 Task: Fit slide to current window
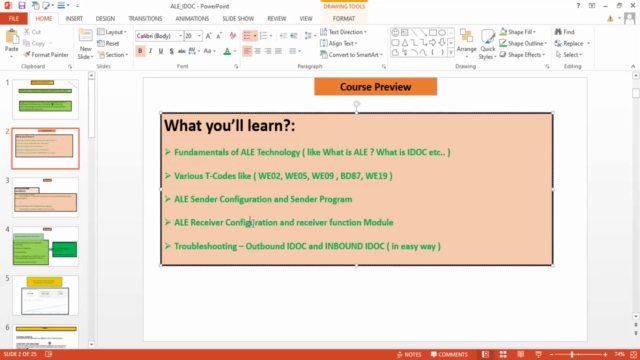[x=633, y=354]
